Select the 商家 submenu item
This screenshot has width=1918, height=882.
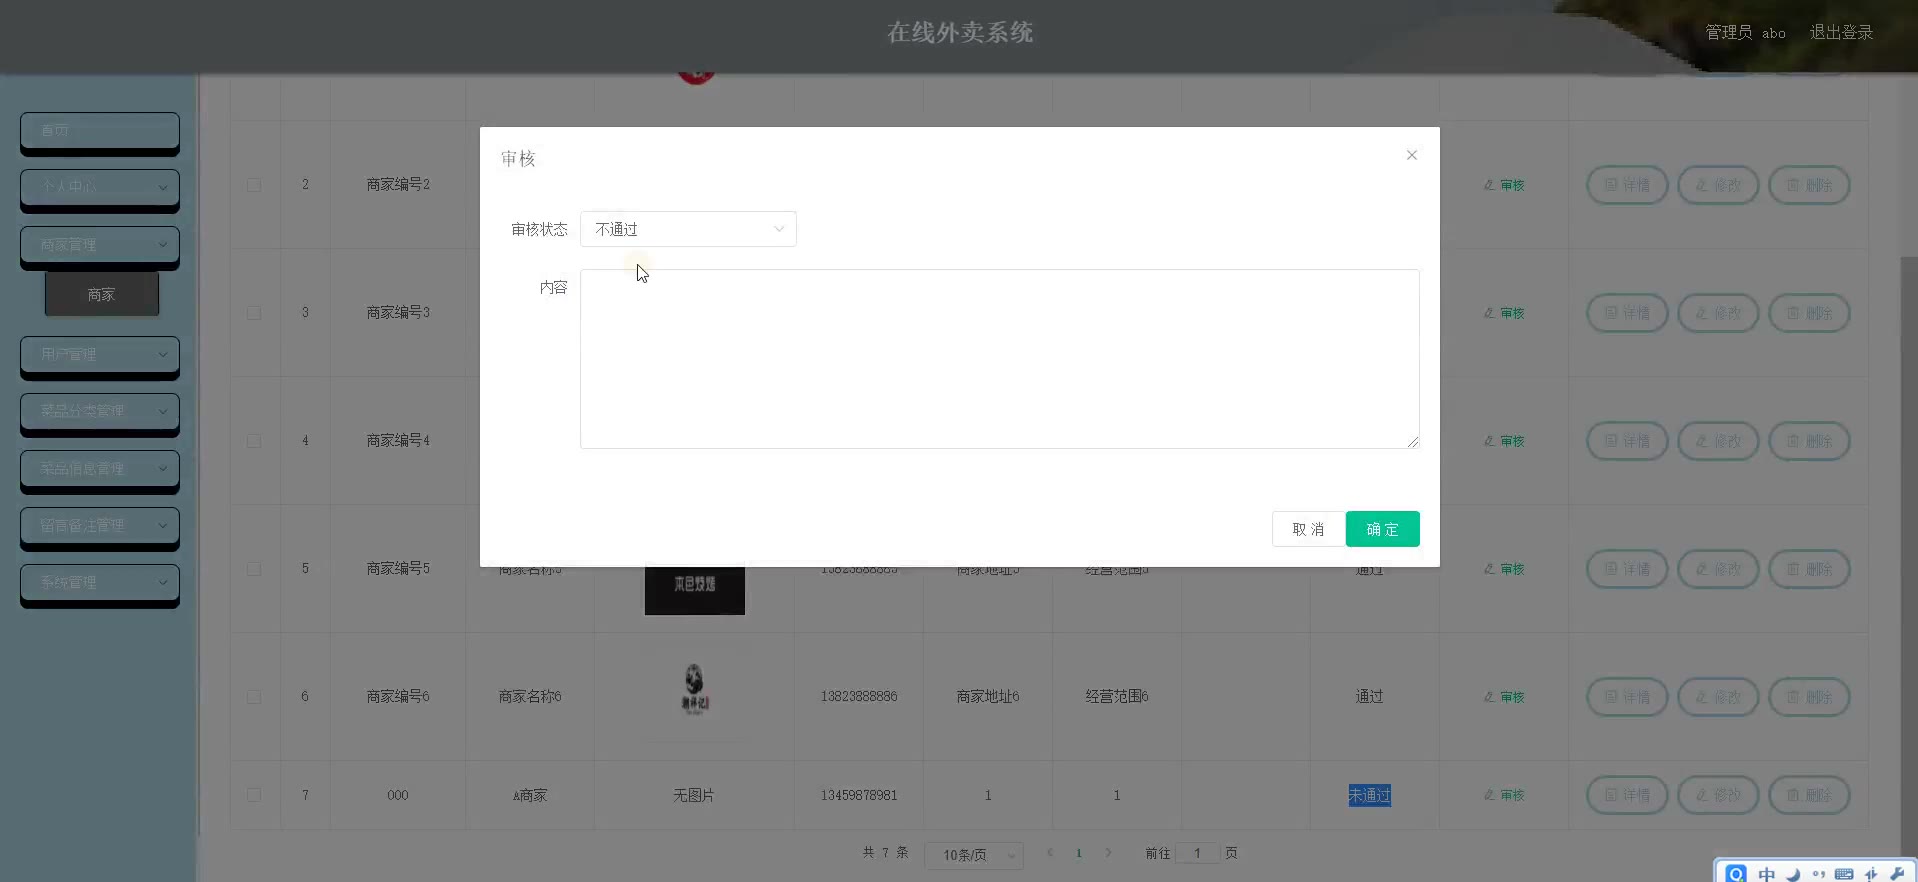coord(102,294)
